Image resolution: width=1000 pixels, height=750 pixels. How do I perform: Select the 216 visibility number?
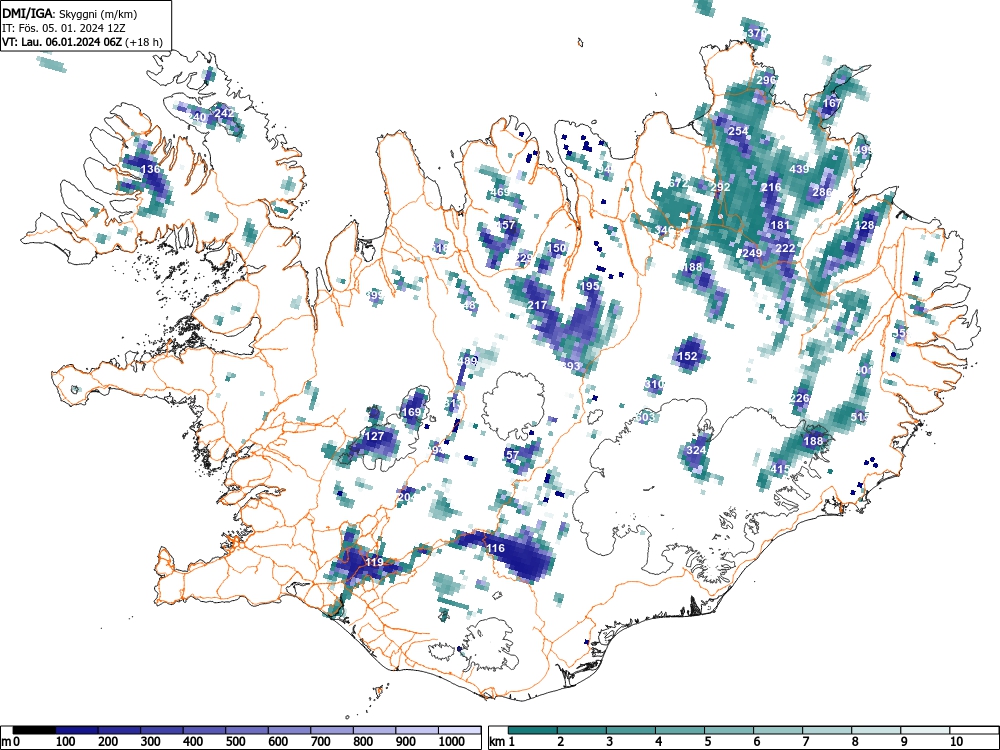coord(771,187)
